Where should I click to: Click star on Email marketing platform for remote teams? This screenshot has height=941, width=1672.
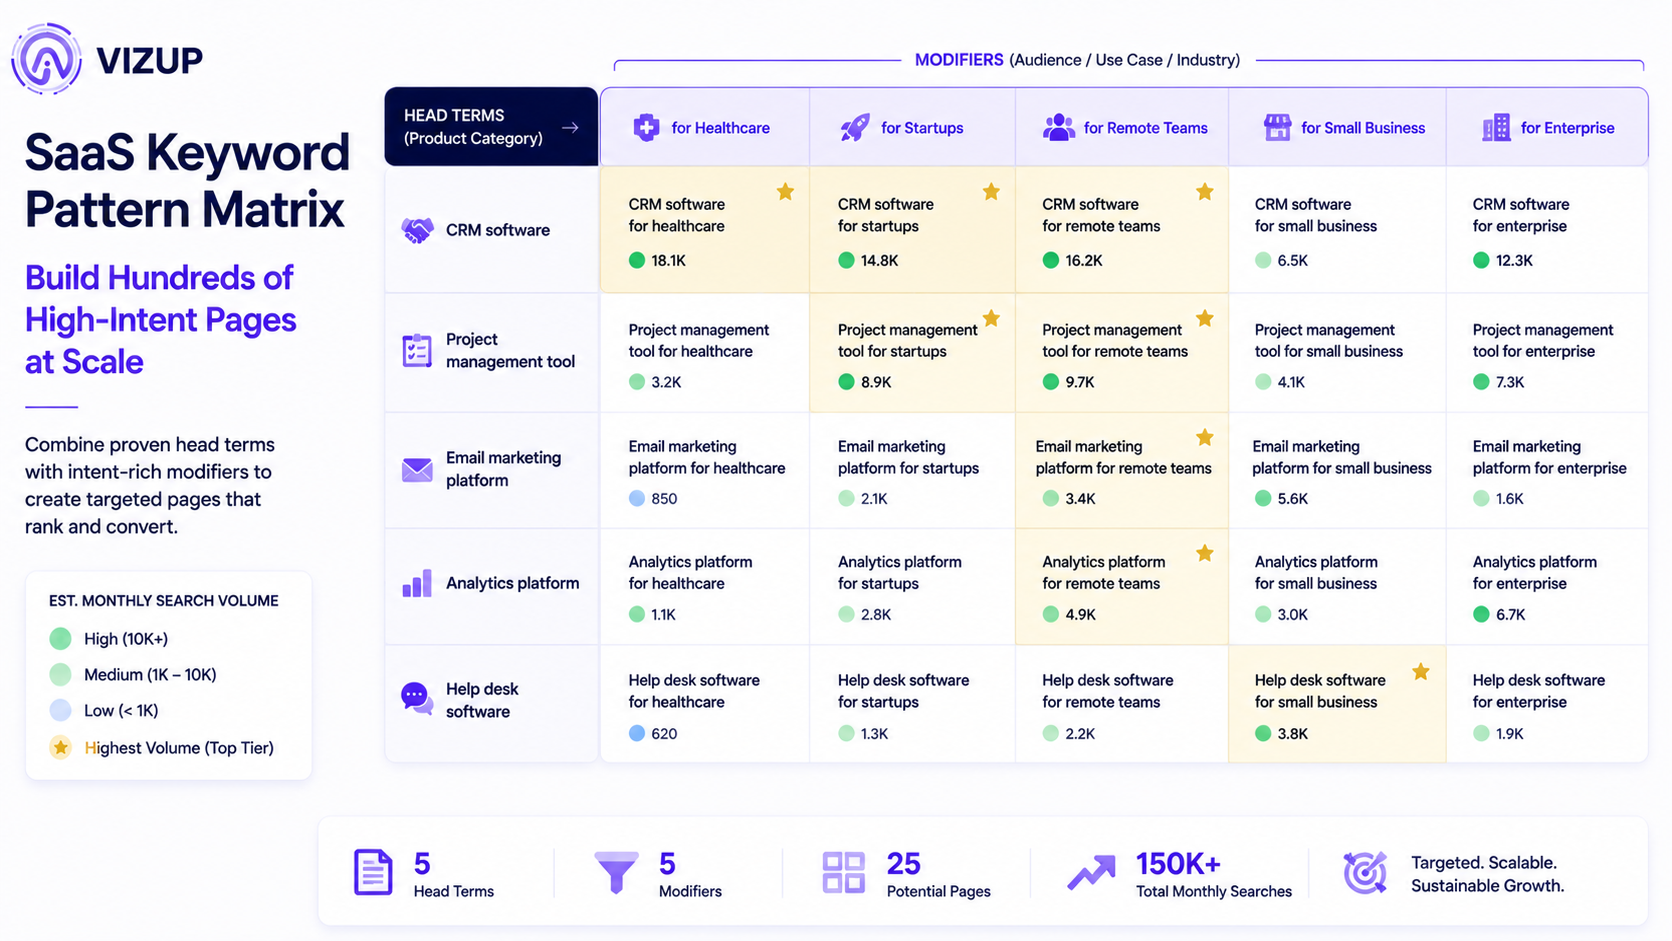point(1205,437)
